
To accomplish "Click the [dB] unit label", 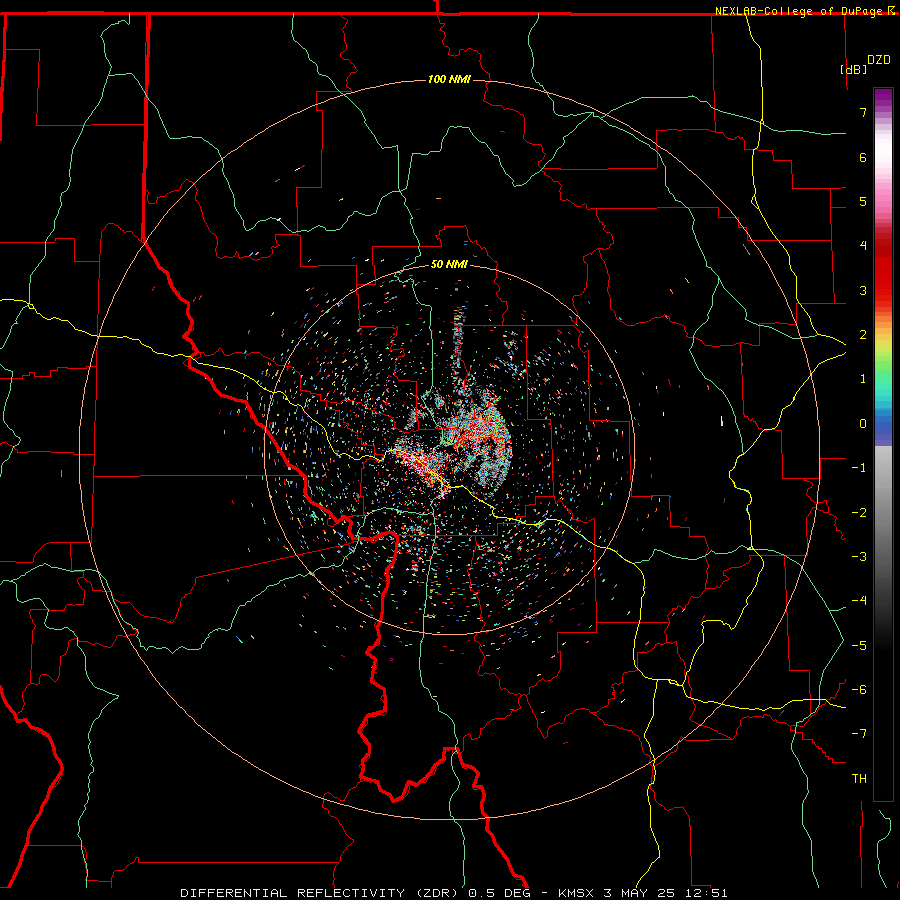I will pyautogui.click(x=853, y=69).
